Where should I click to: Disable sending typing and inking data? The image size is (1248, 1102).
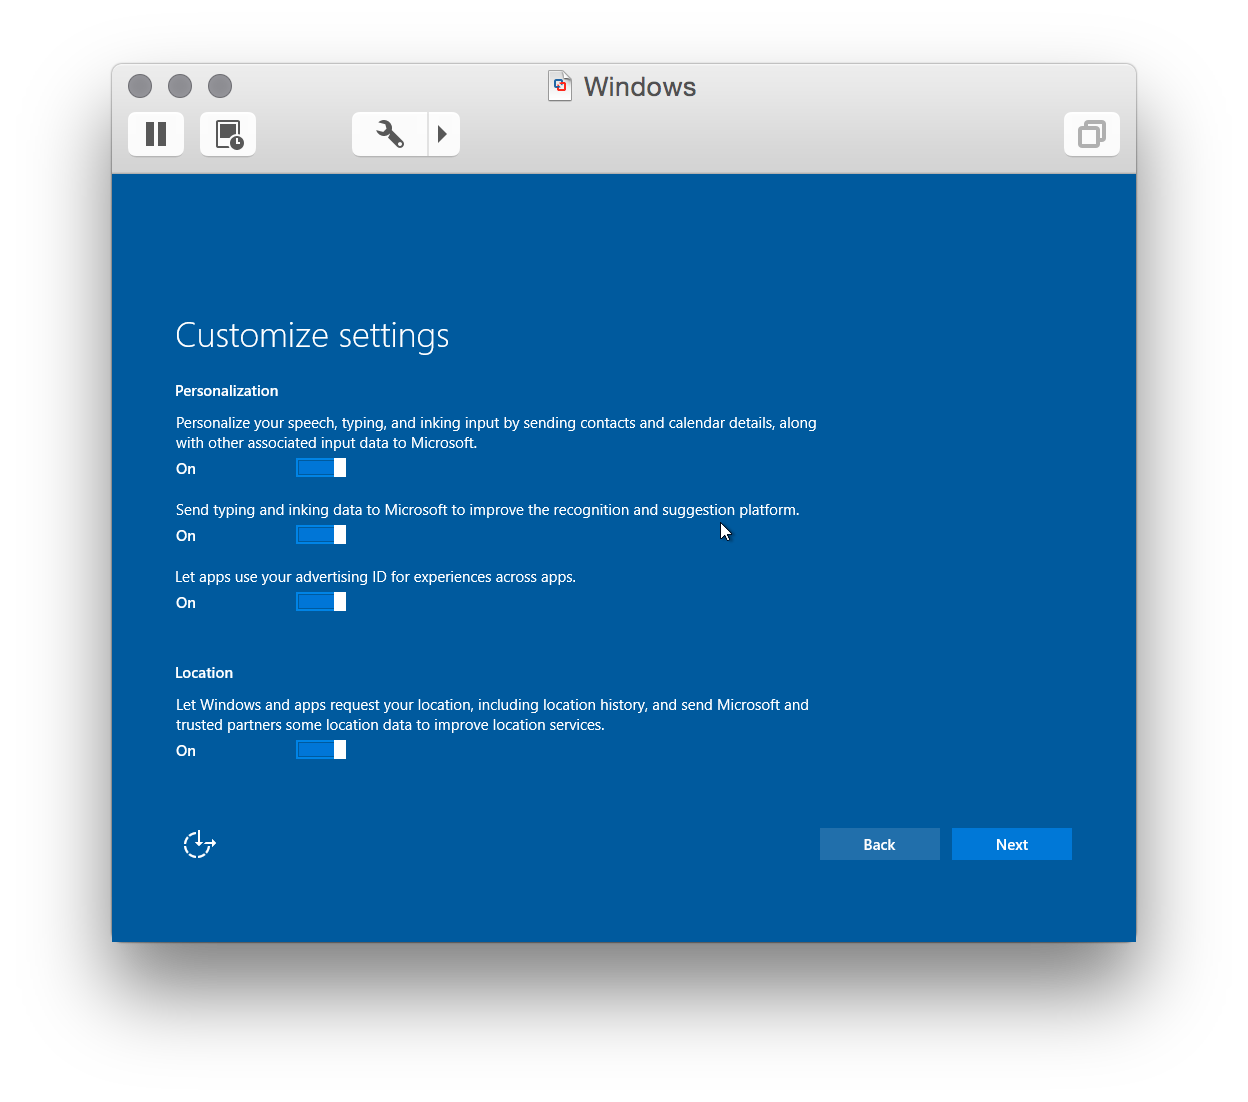(x=321, y=535)
